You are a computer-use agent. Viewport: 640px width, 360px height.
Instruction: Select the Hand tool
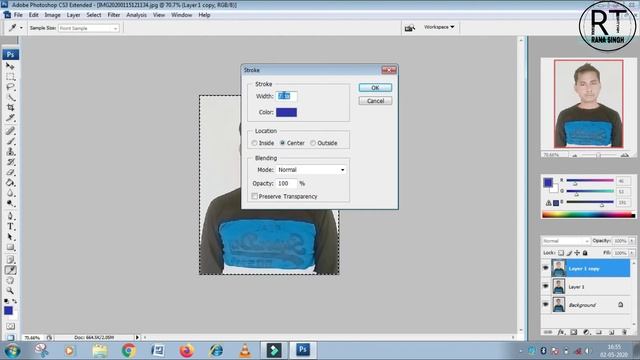[10, 280]
